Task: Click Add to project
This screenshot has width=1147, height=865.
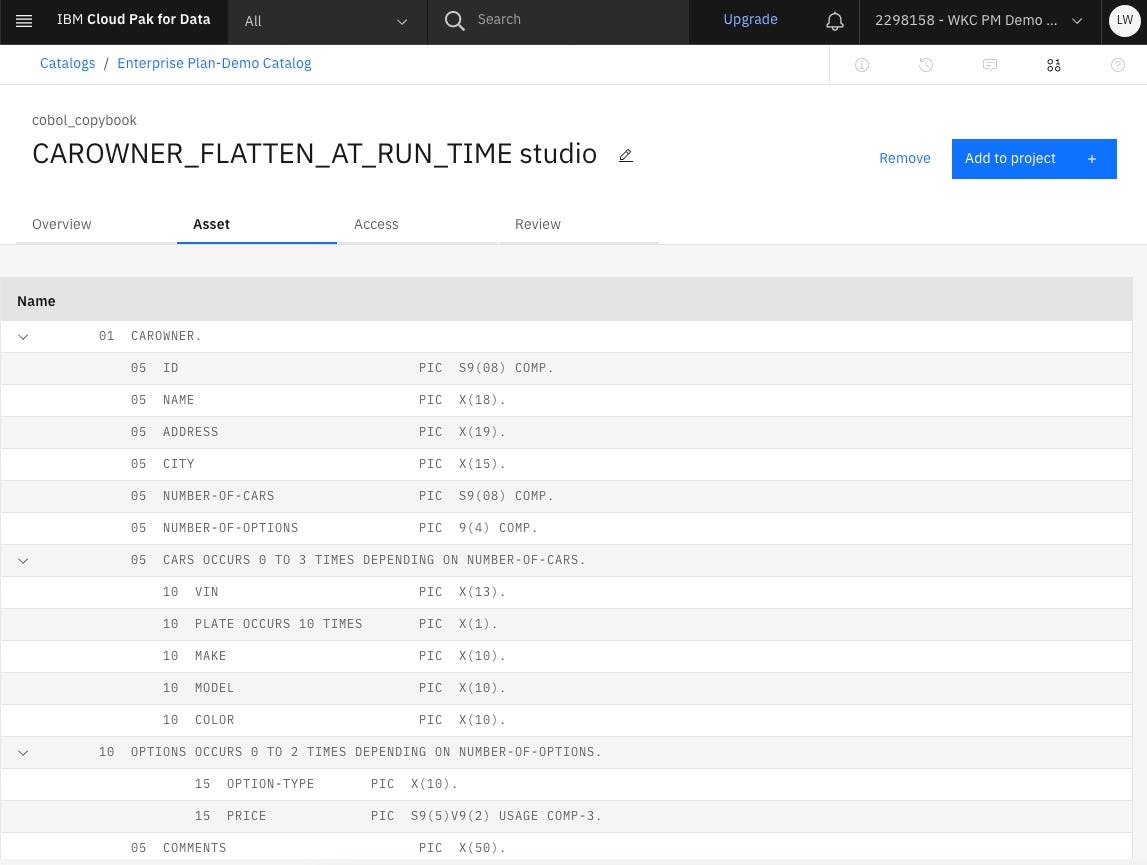Action: point(1010,158)
